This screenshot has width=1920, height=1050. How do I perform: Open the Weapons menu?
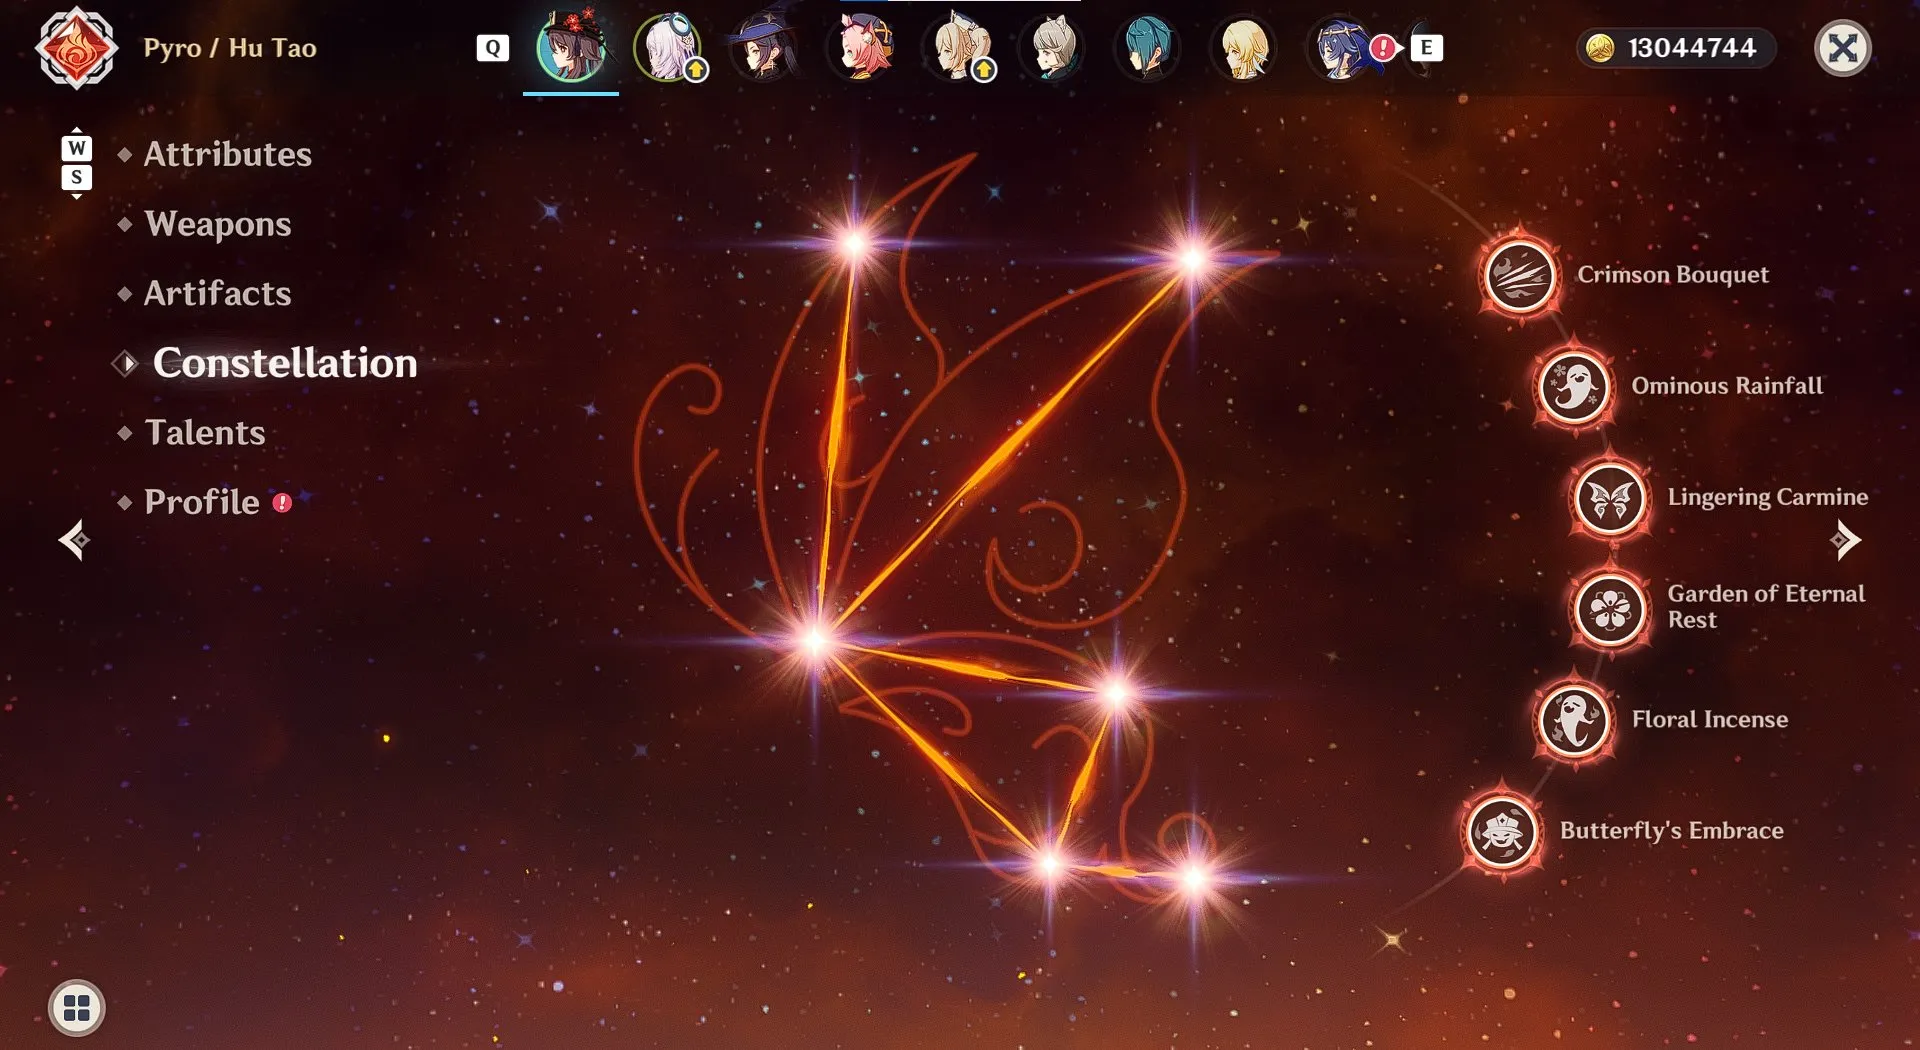click(218, 224)
